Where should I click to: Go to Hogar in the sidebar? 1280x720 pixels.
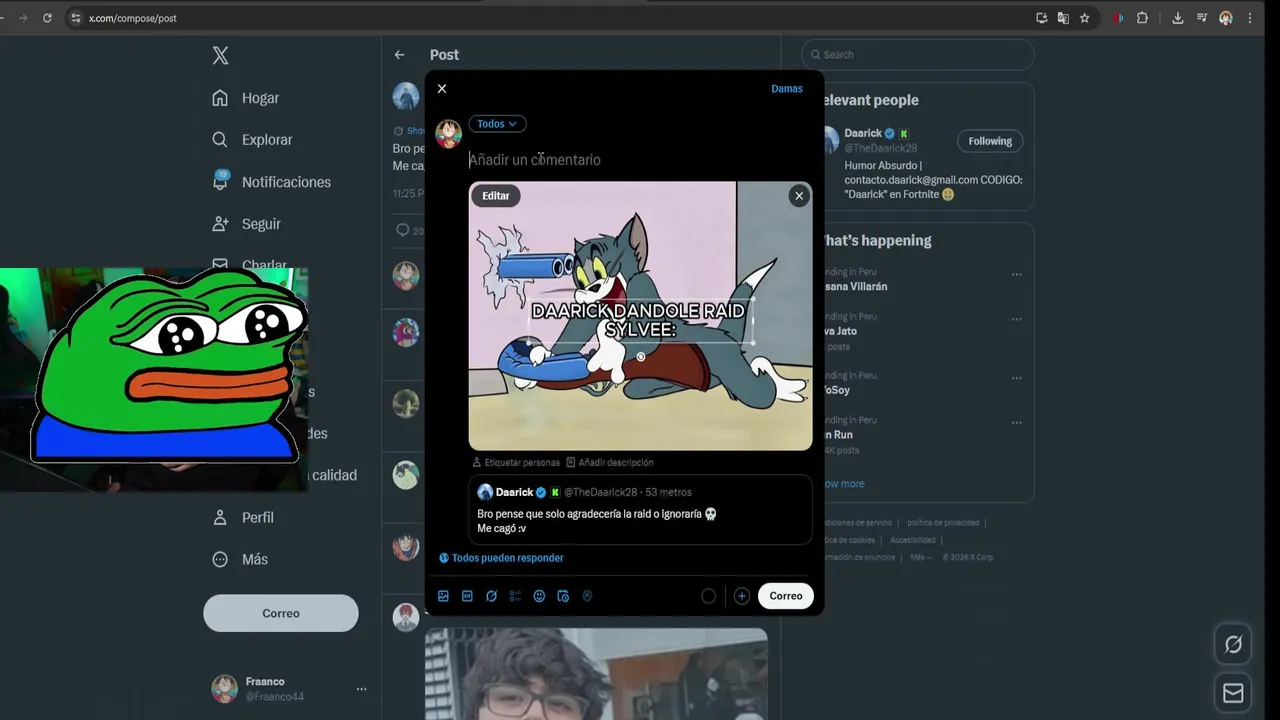tap(245, 98)
